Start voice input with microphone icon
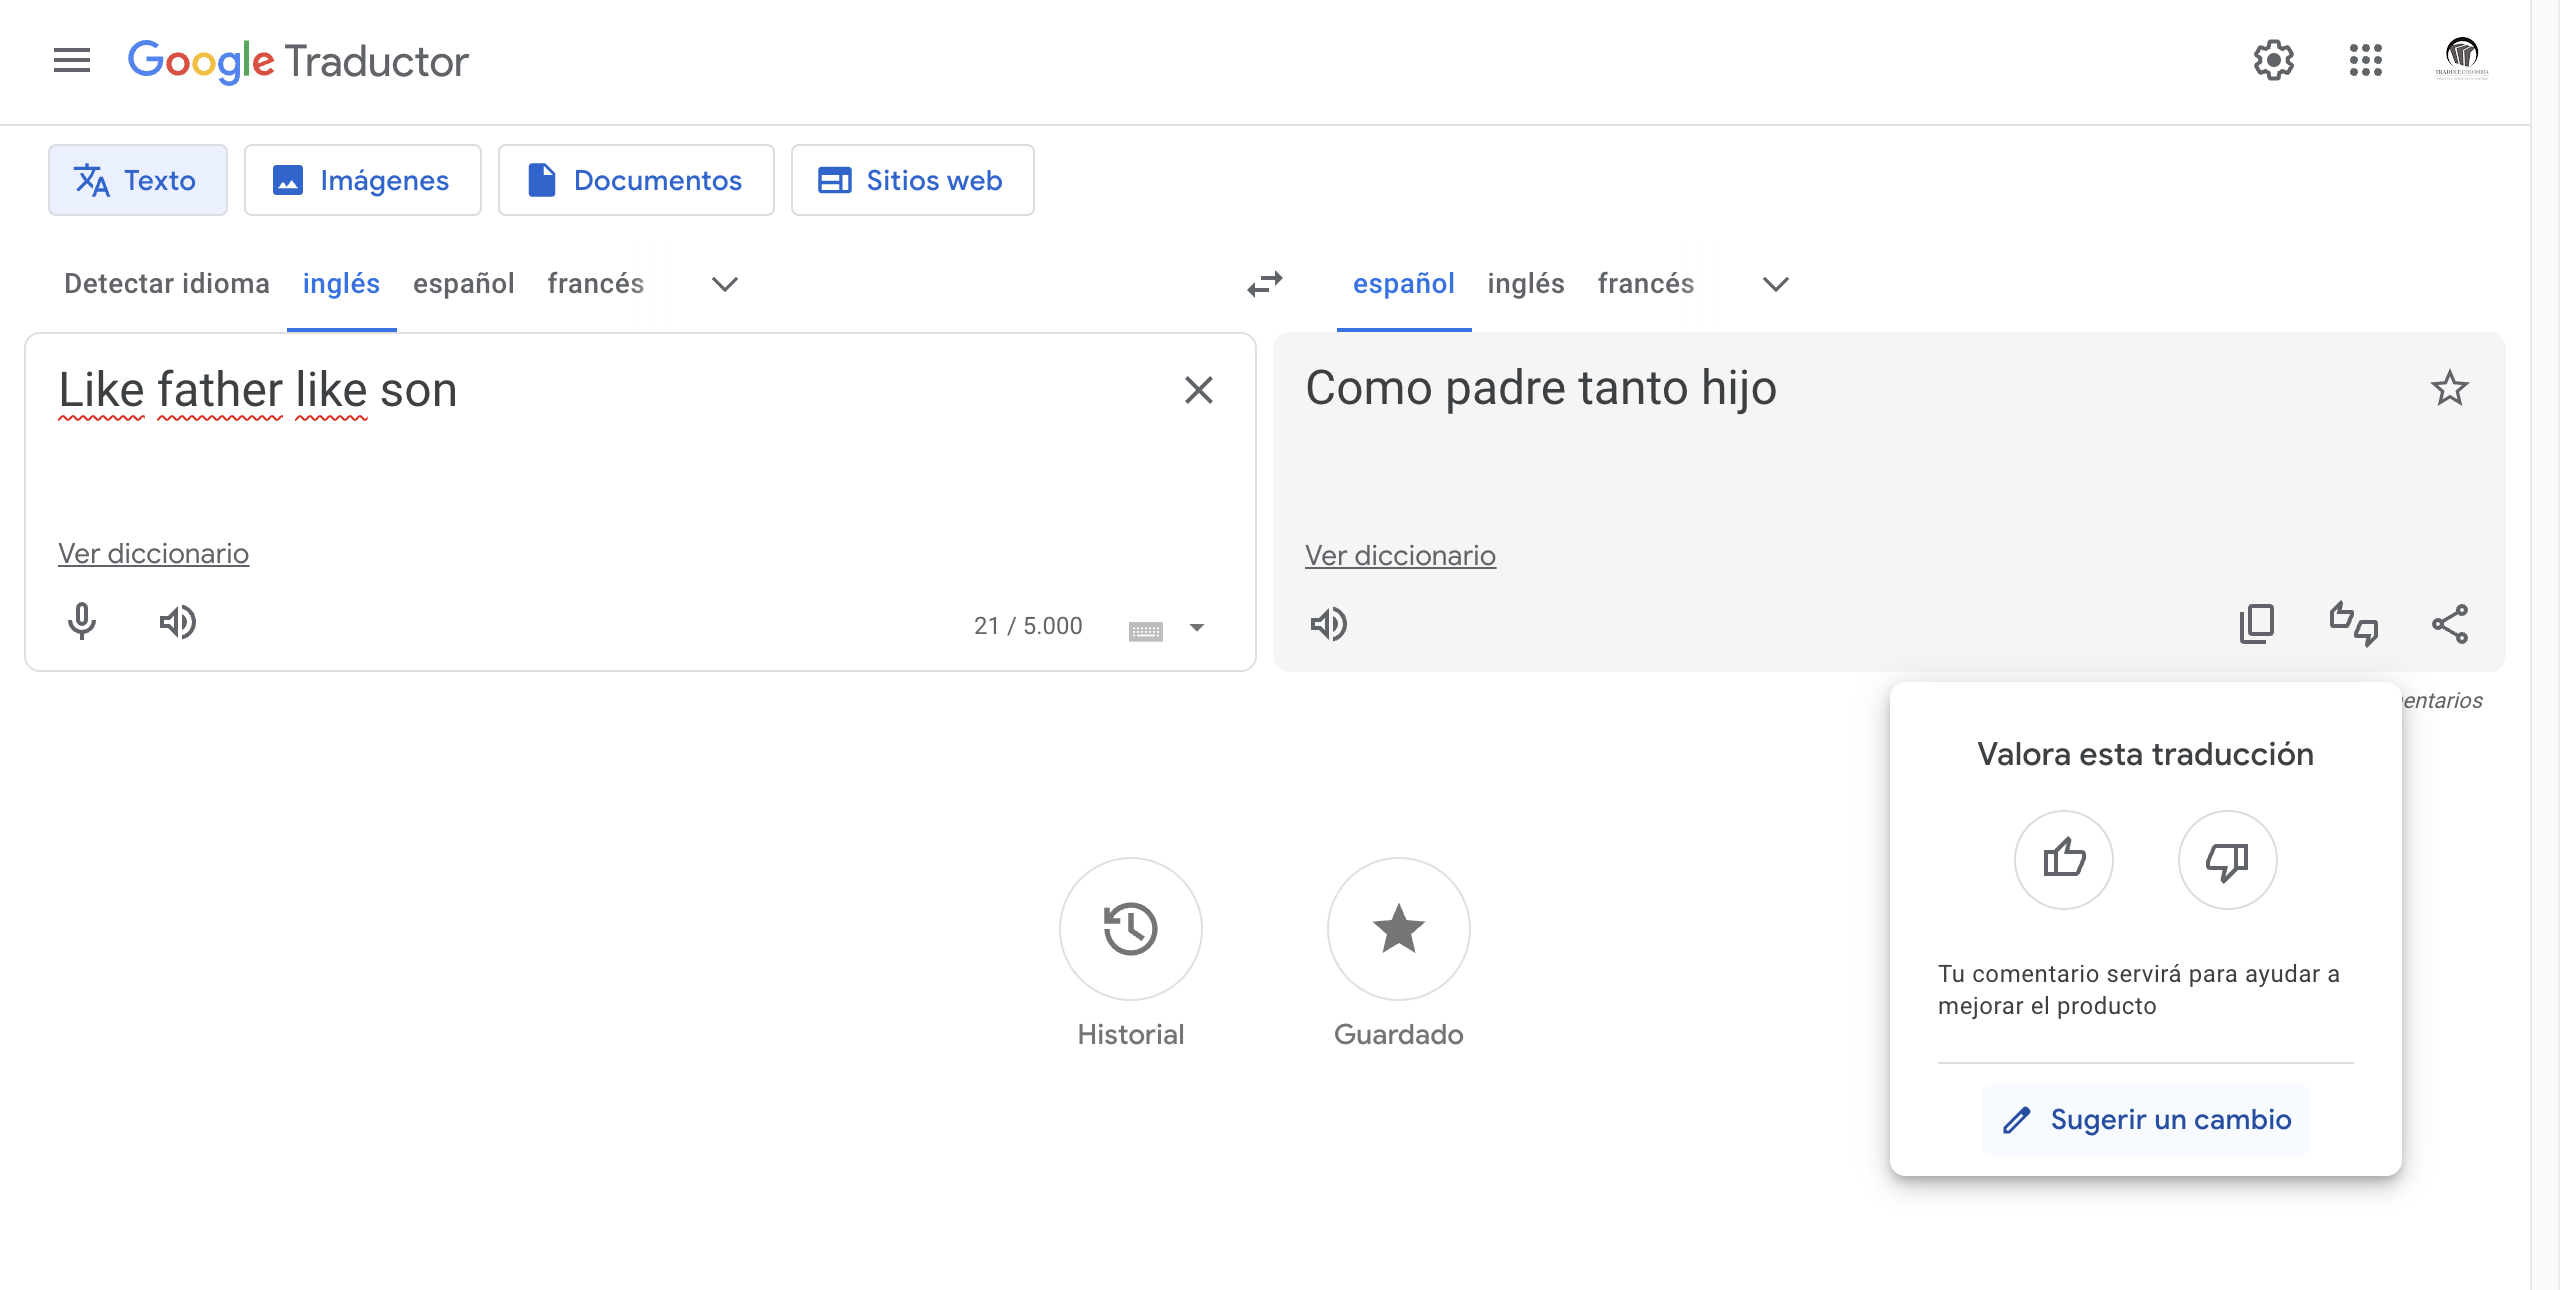The height and width of the screenshot is (1290, 2560). click(x=82, y=623)
